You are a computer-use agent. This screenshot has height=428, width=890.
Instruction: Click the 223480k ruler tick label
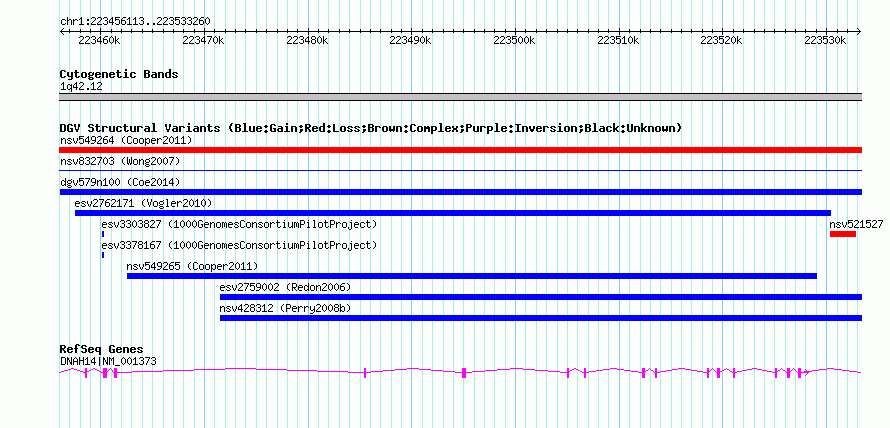pyautogui.click(x=307, y=40)
